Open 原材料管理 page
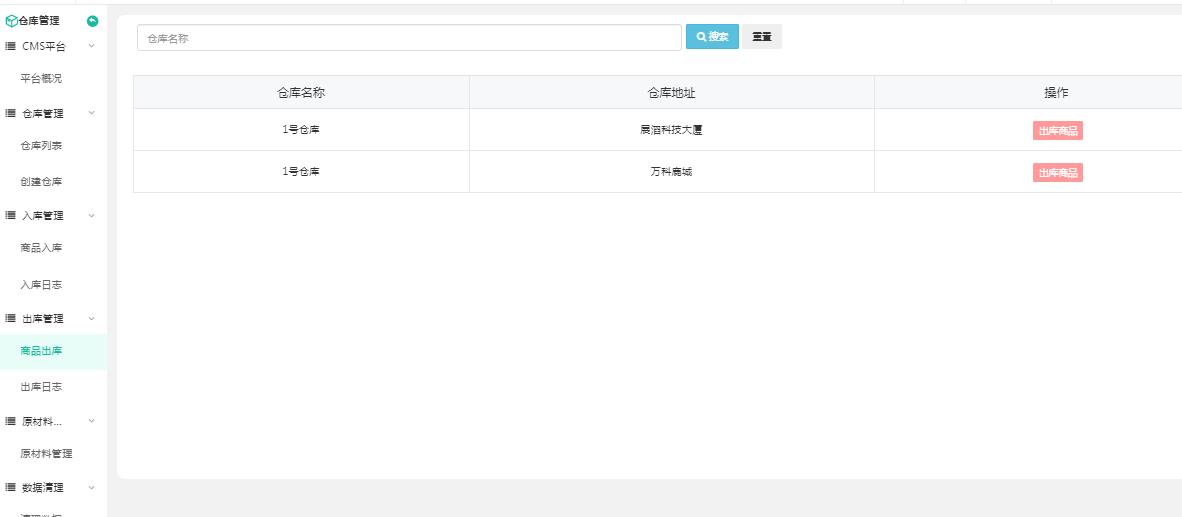This screenshot has width=1182, height=517. (x=47, y=454)
